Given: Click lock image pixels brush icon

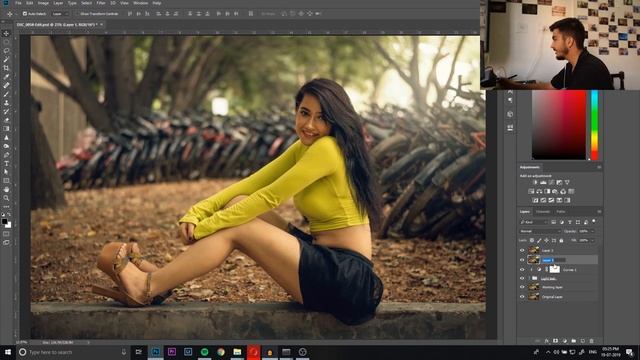Looking at the screenshot, I should coord(539,240).
